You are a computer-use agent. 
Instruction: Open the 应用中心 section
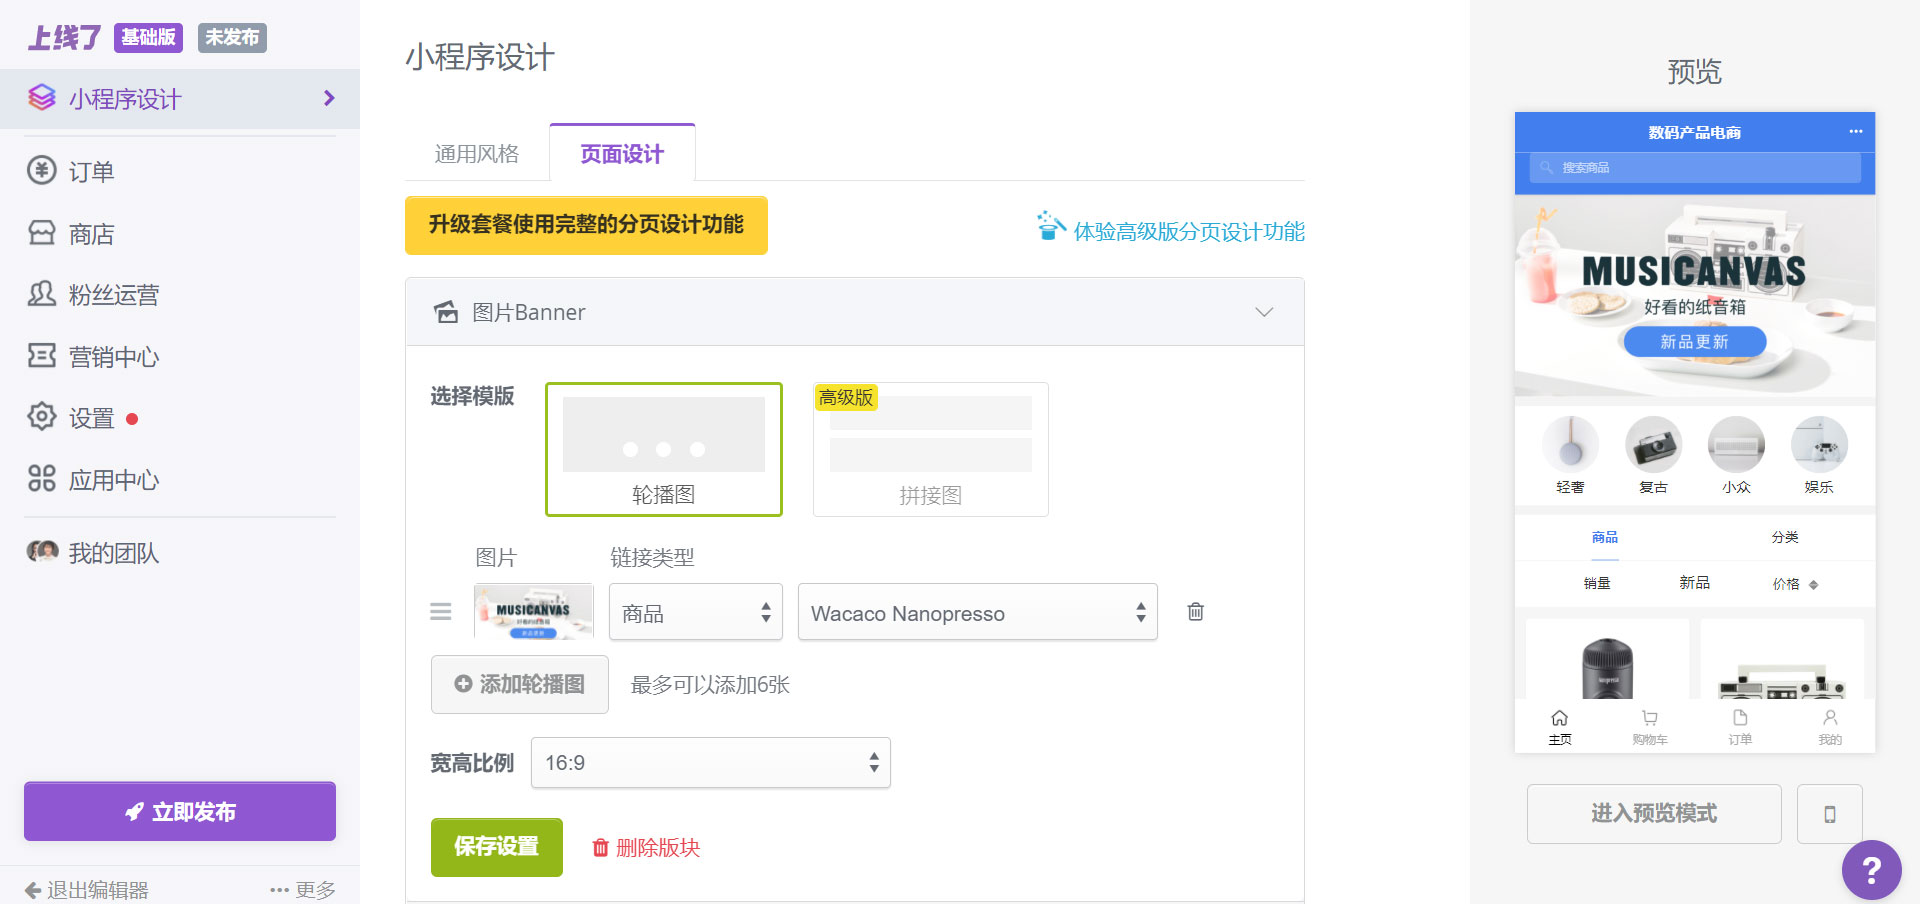(x=113, y=479)
